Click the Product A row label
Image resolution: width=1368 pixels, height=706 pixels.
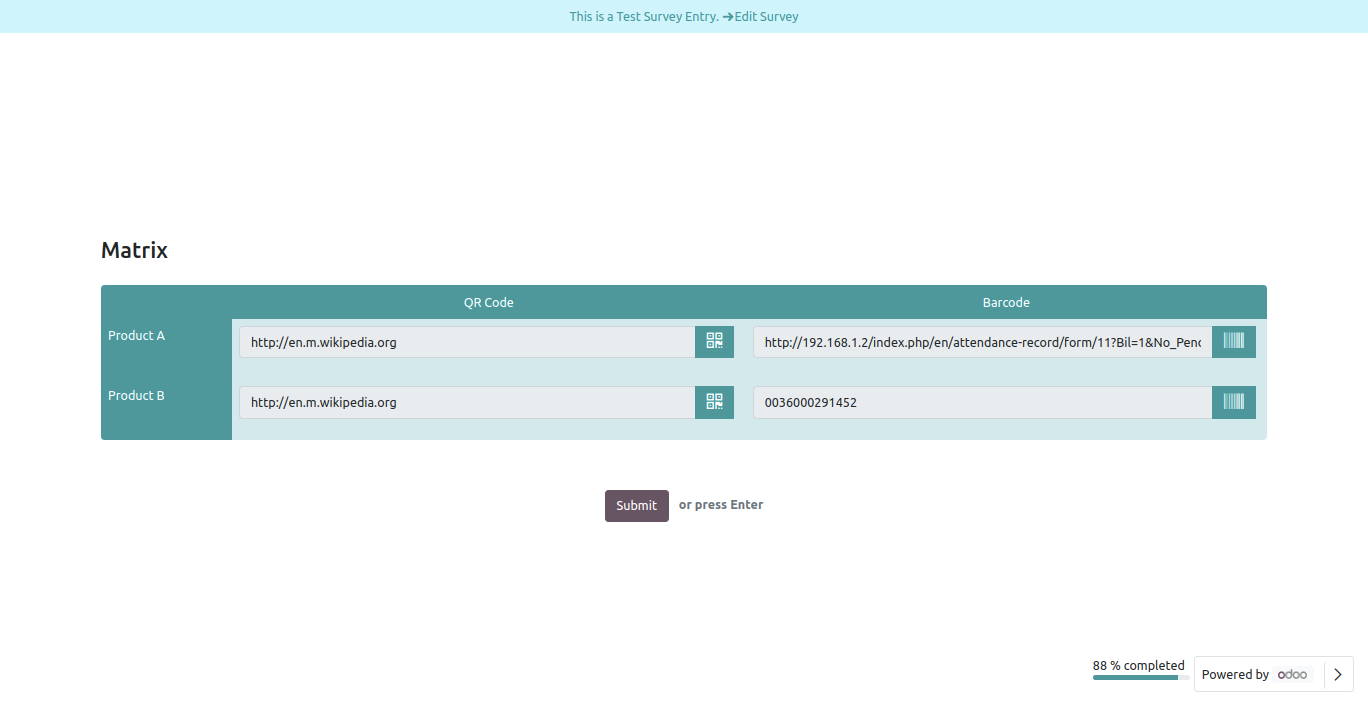(x=137, y=336)
